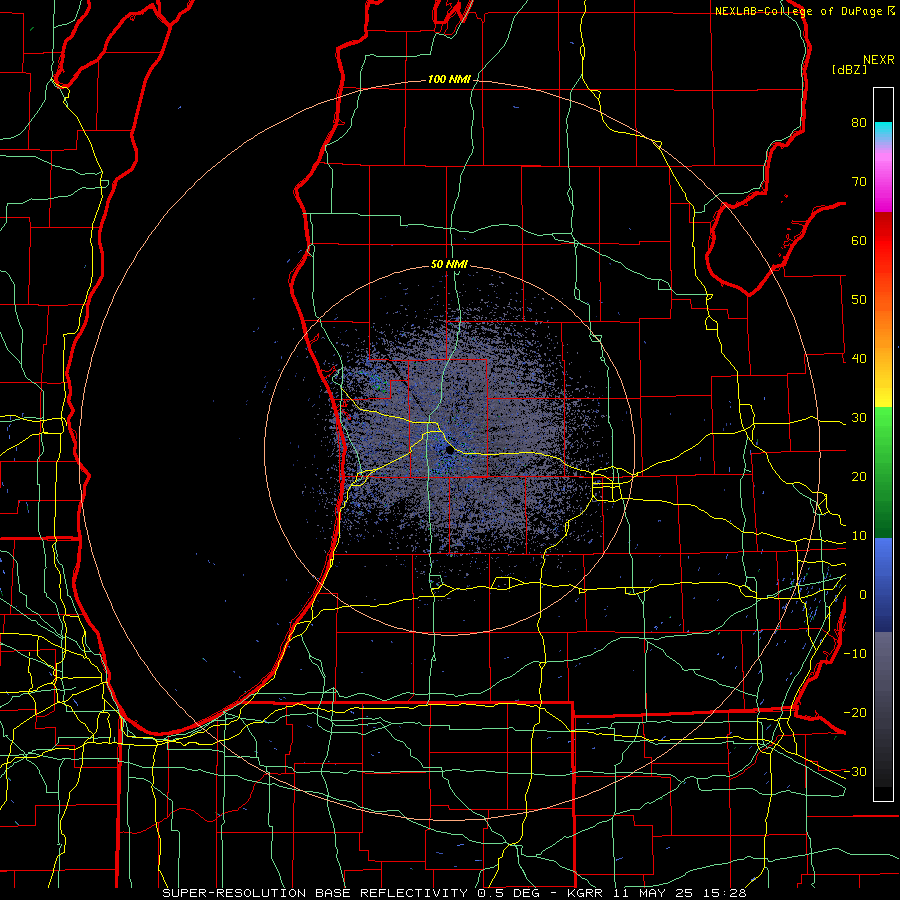Click the blue segment of the color bar
900x900 pixels.
pos(883,584)
